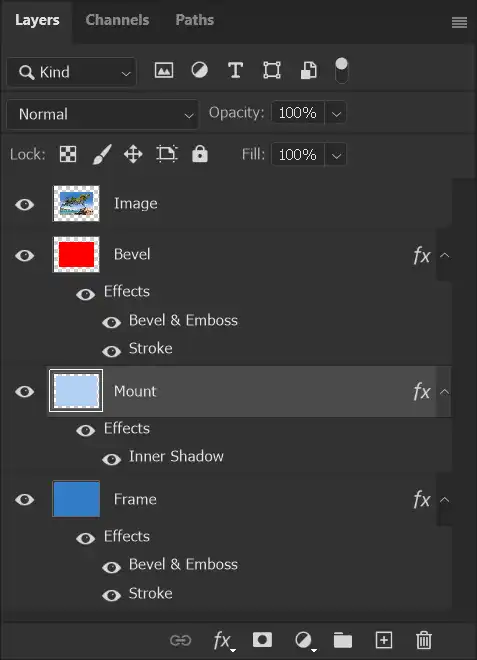The width and height of the screenshot is (477, 660).
Task: Open the Opacity slider dropdown arrow
Action: [x=336, y=113]
